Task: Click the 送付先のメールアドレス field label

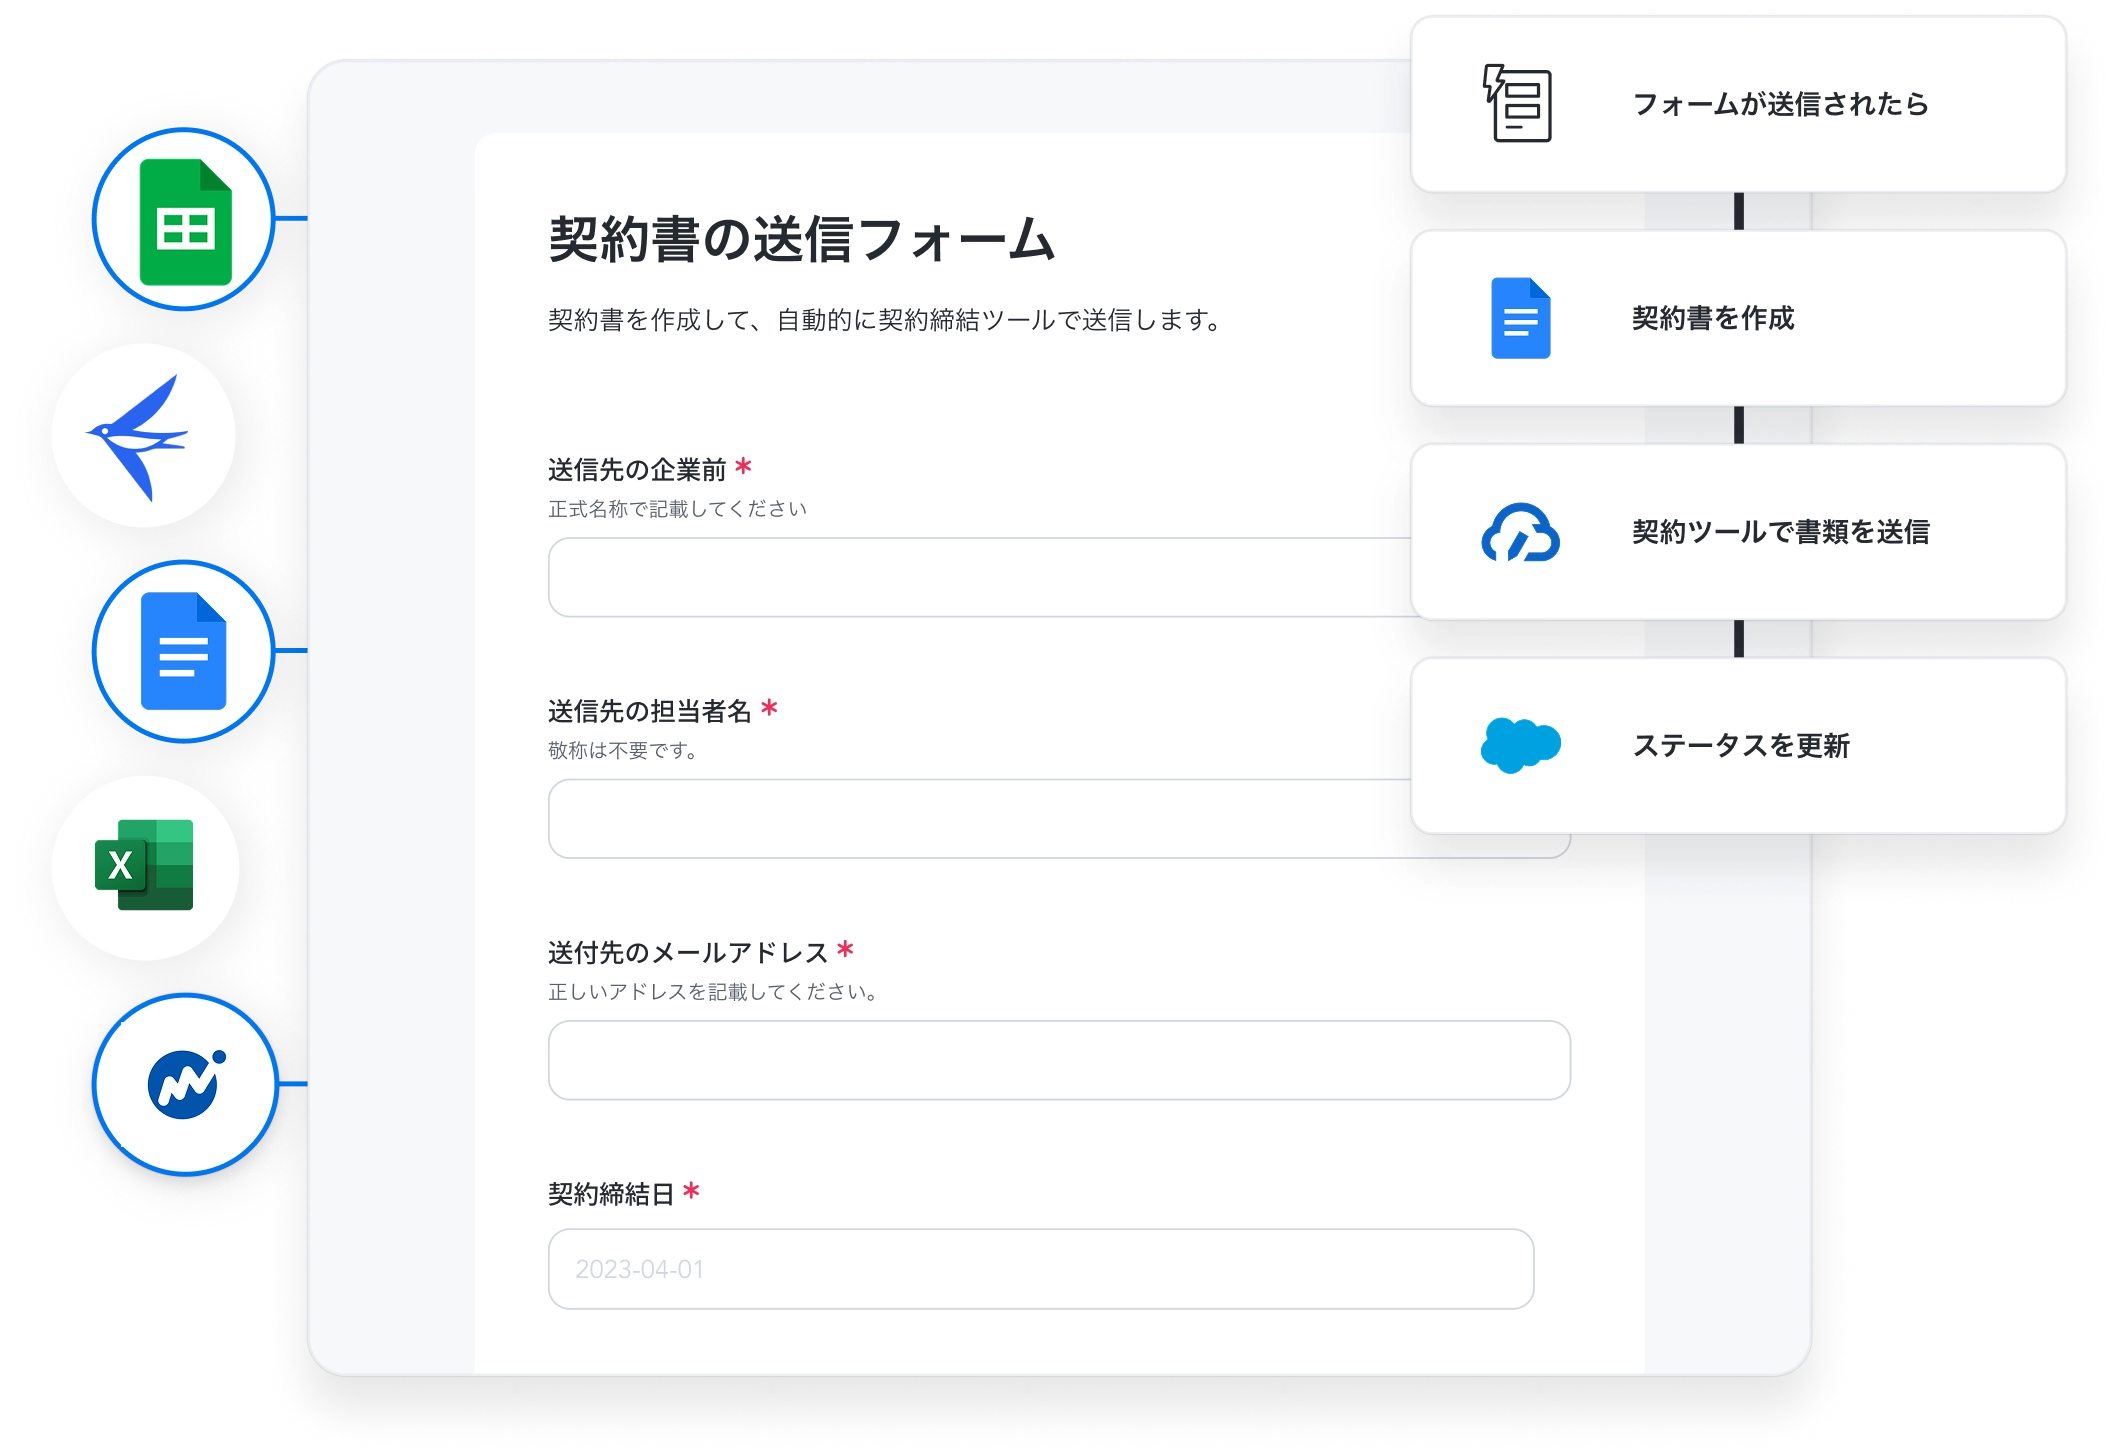Action: pos(688,953)
